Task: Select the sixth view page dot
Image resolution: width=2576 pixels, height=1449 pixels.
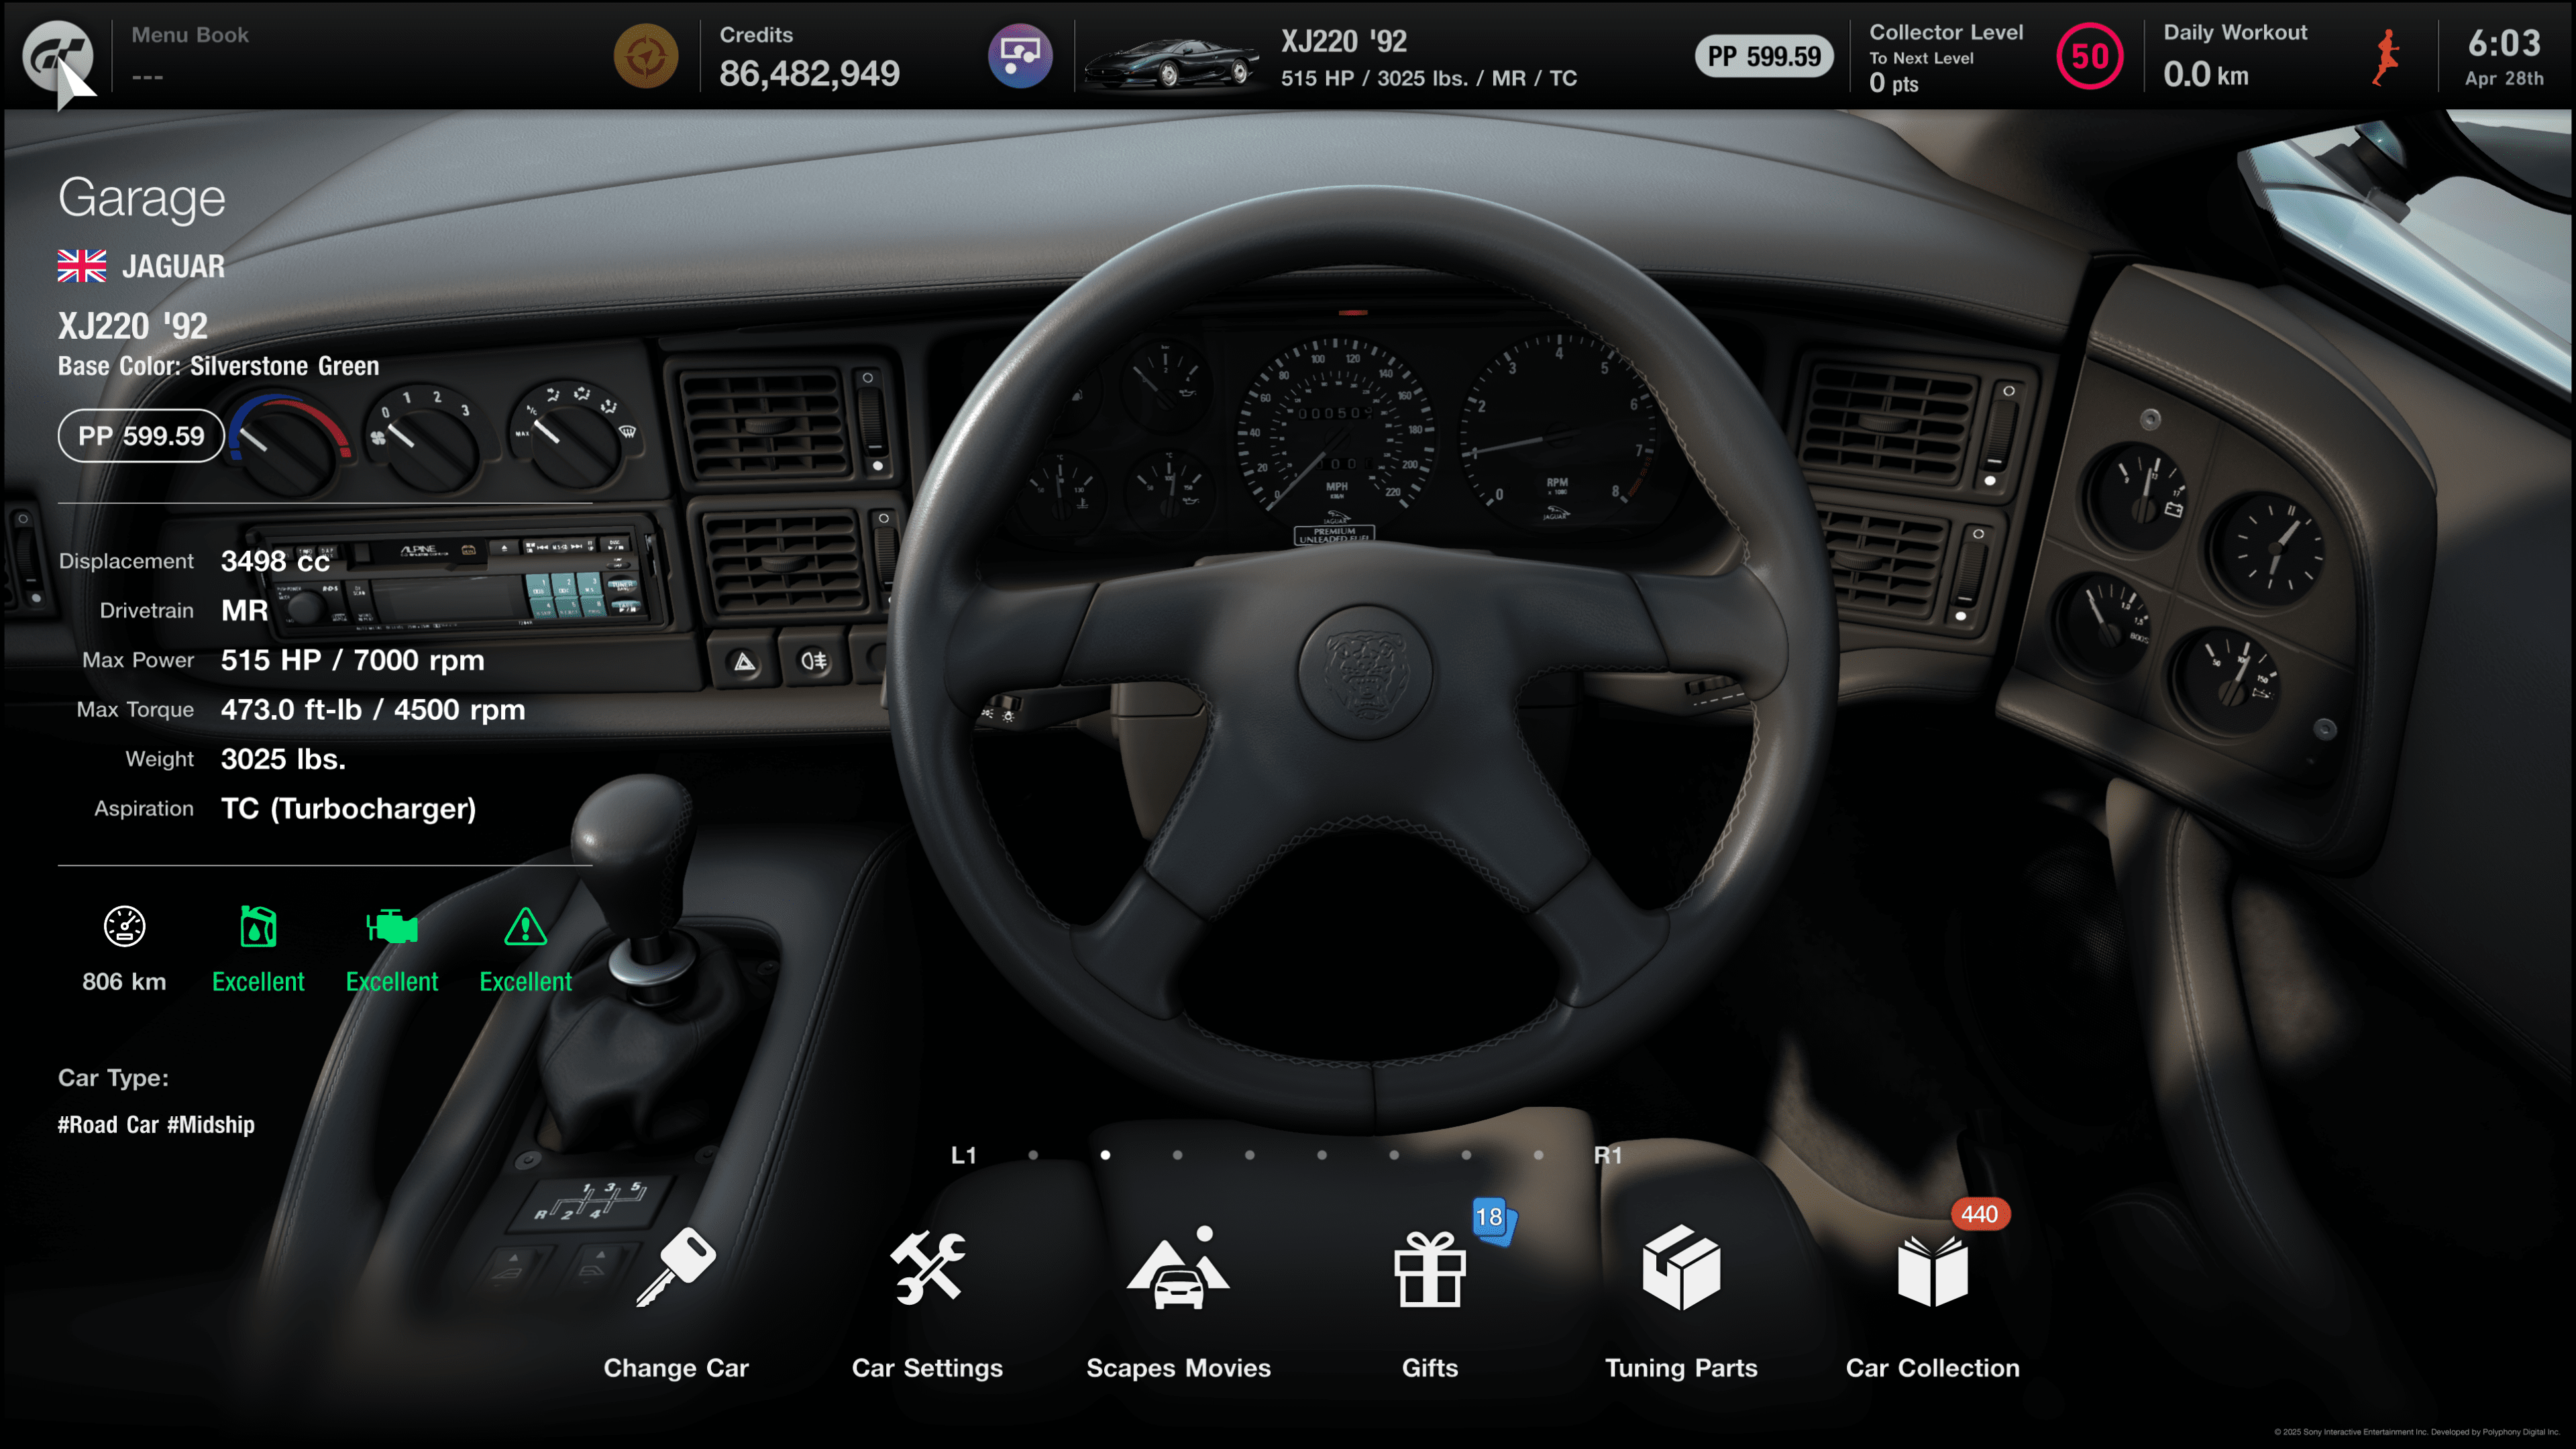Action: point(1394,1155)
